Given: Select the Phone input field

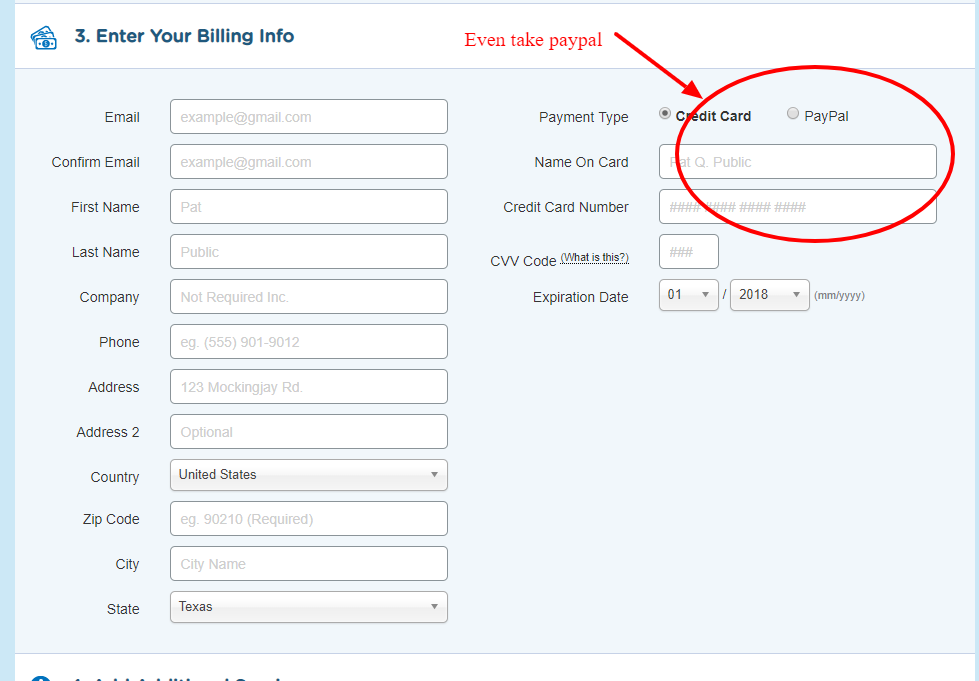Looking at the screenshot, I should click(x=309, y=341).
